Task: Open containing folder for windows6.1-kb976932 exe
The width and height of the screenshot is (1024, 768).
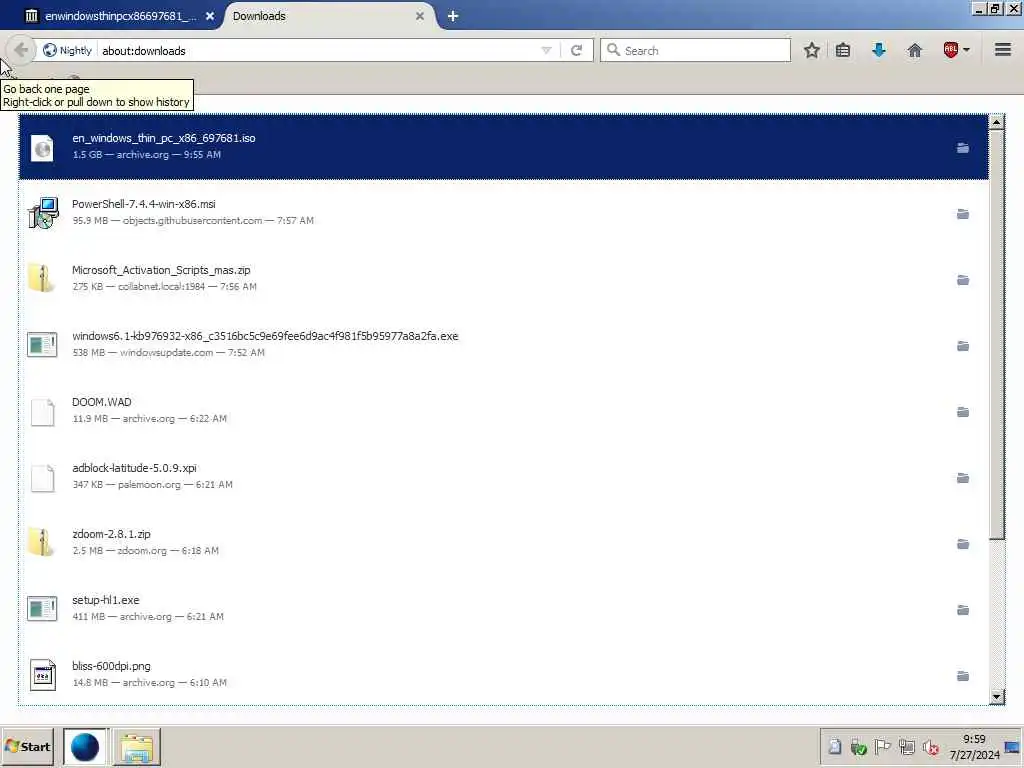Action: [963, 346]
